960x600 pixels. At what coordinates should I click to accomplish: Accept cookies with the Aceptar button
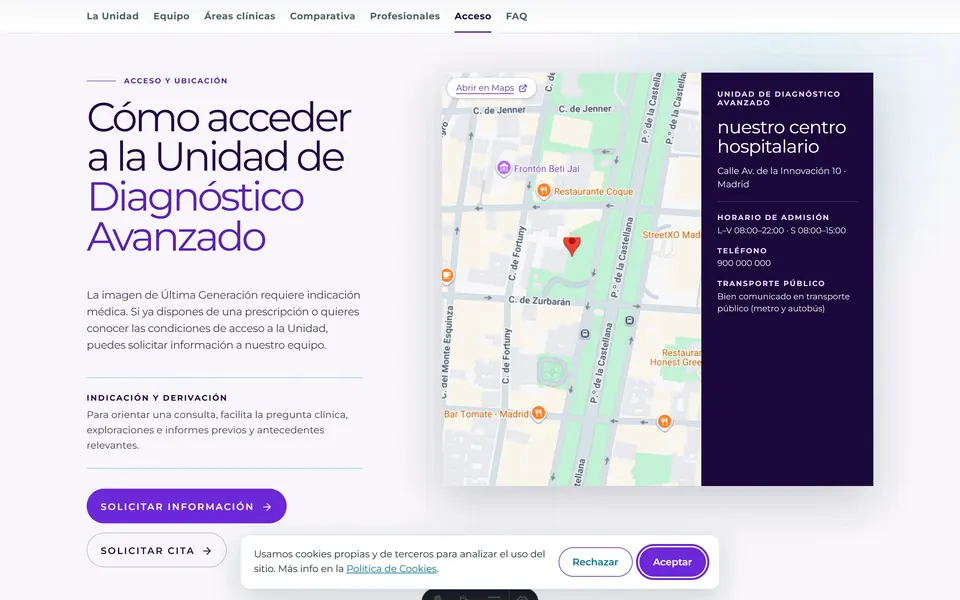[x=672, y=562]
